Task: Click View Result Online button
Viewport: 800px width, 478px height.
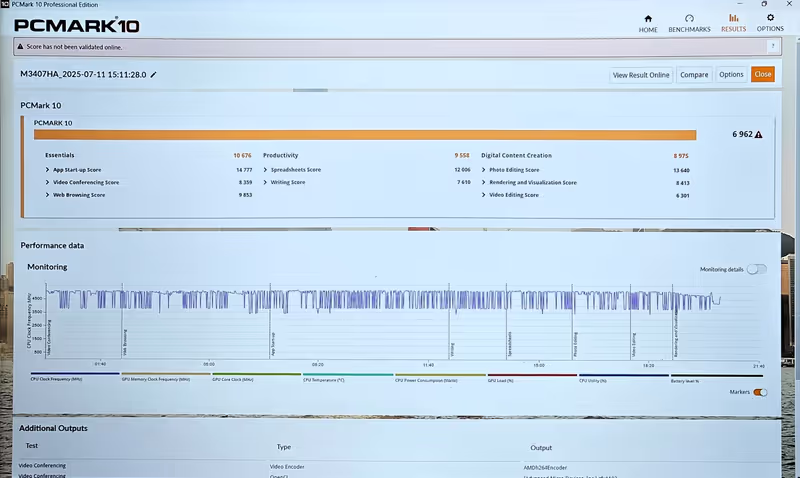Action: (641, 75)
